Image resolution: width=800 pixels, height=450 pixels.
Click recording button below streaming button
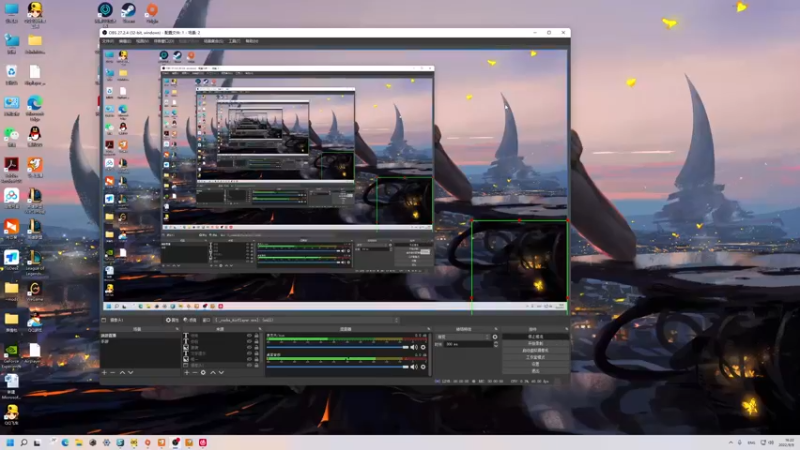click(x=535, y=343)
